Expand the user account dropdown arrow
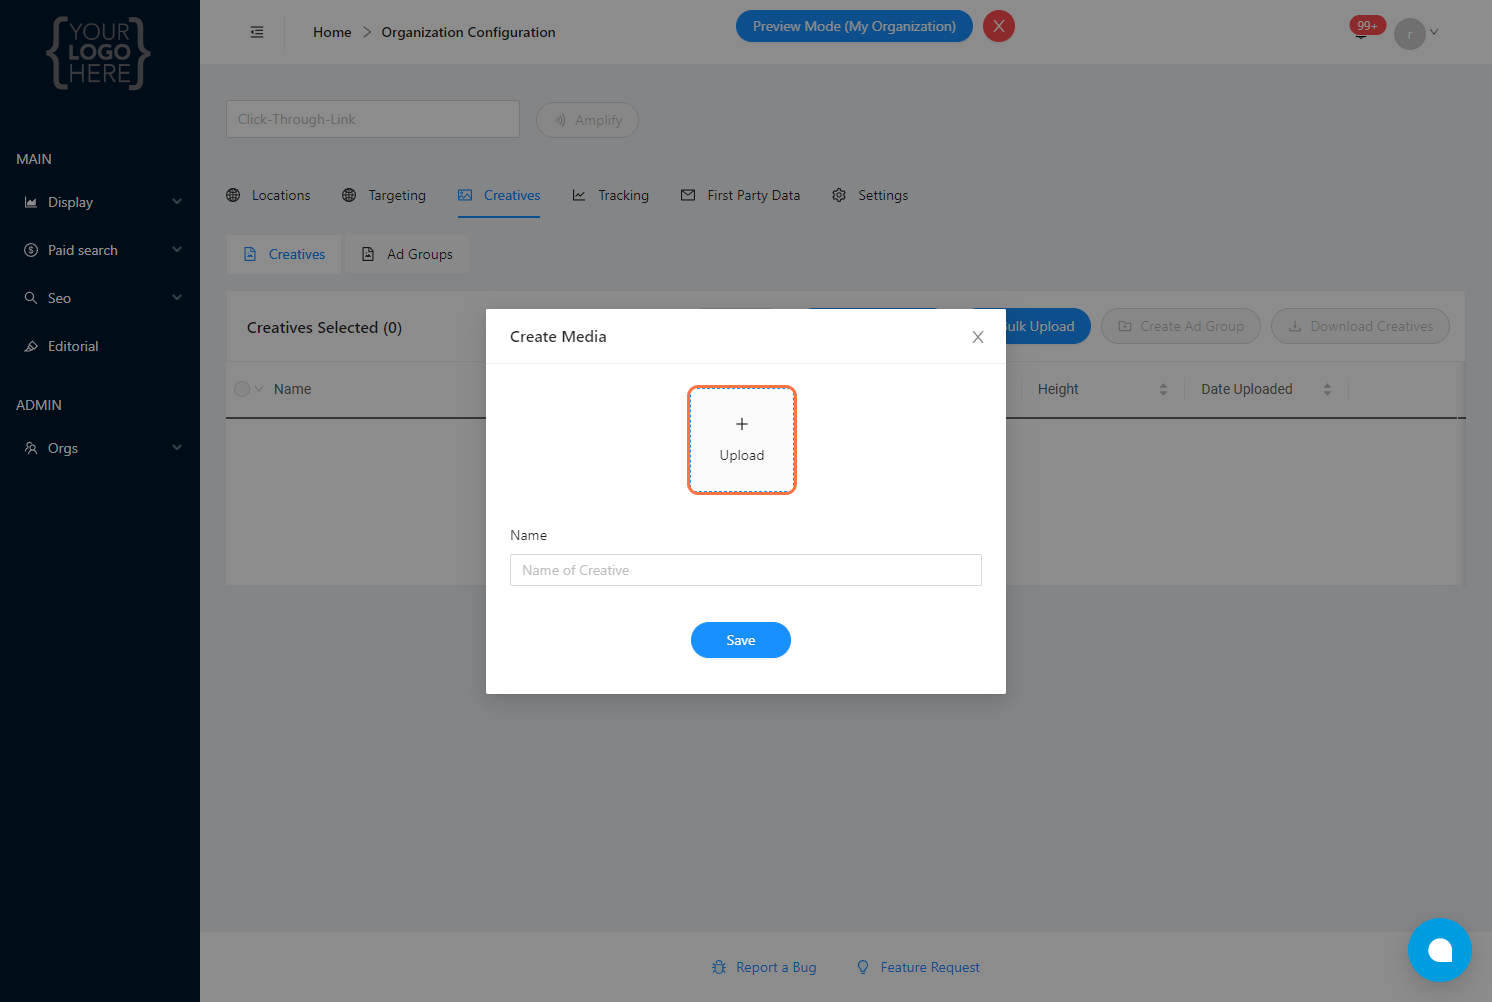Screen dimensions: 1492x1002 (x=1434, y=32)
